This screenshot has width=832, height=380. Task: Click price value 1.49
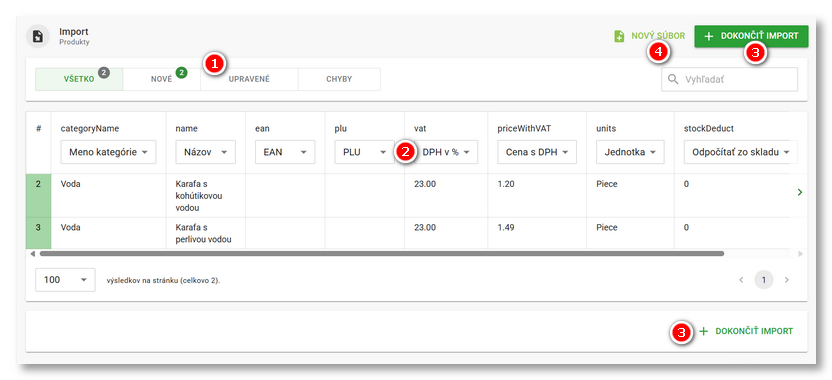(506, 227)
